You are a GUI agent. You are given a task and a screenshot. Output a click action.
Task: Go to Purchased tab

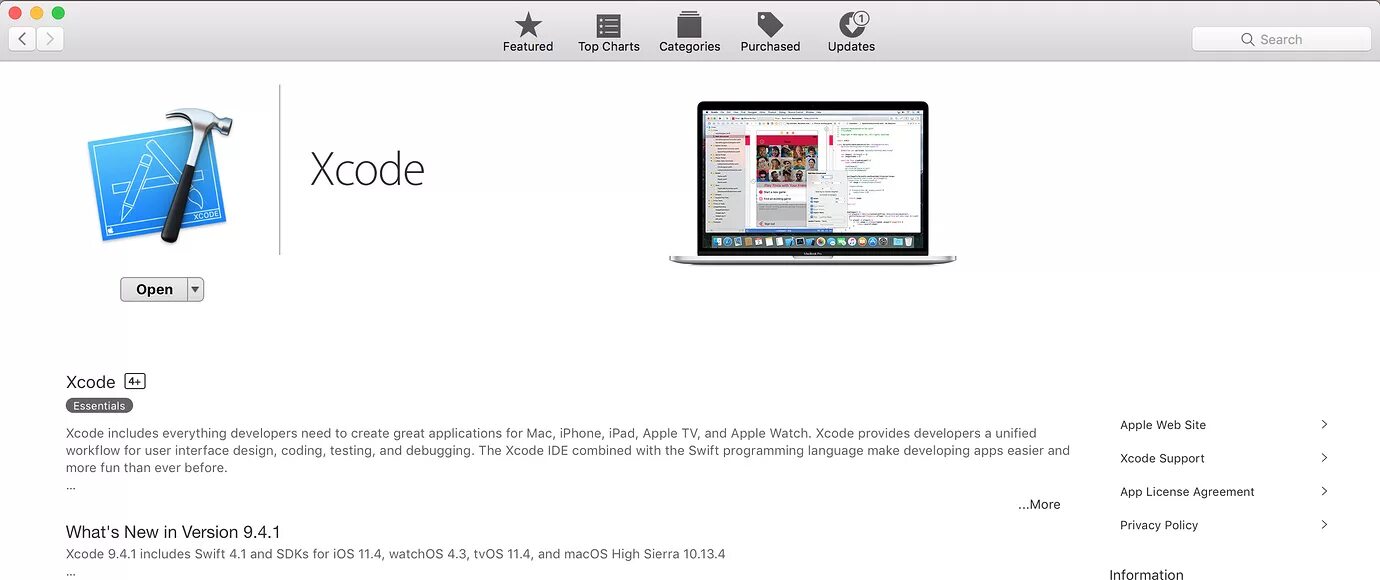click(770, 32)
